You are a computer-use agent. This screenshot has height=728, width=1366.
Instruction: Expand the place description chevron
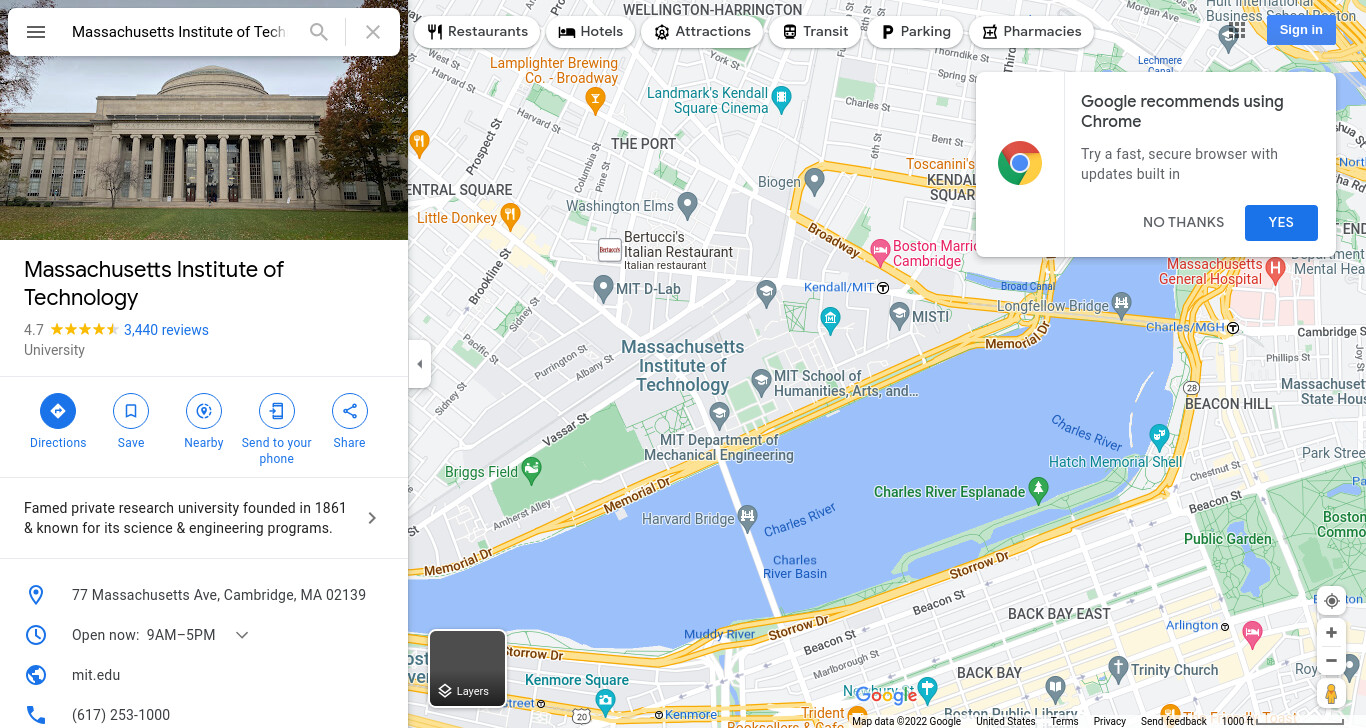pos(372,518)
